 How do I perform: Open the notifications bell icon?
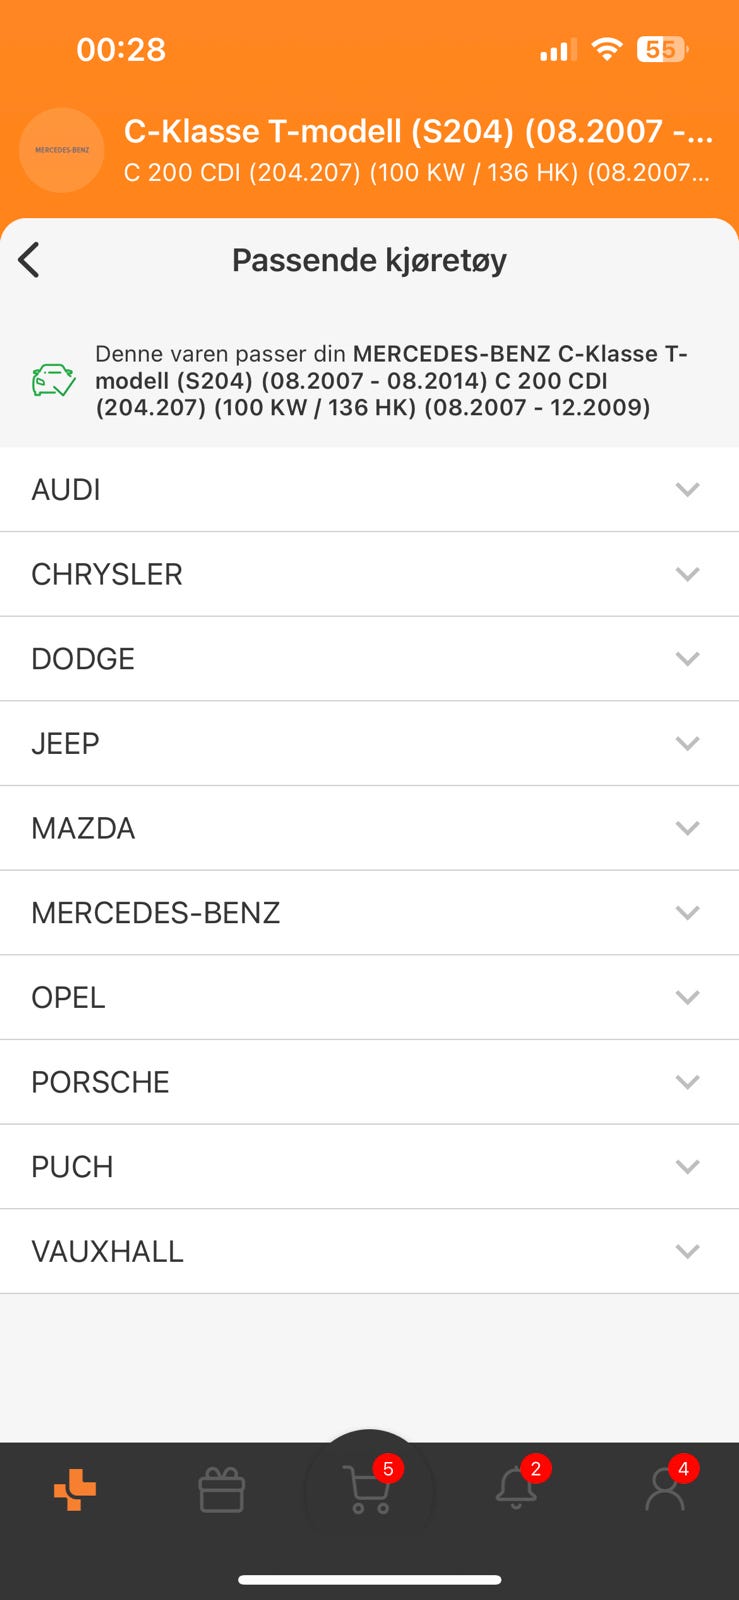click(x=516, y=1488)
